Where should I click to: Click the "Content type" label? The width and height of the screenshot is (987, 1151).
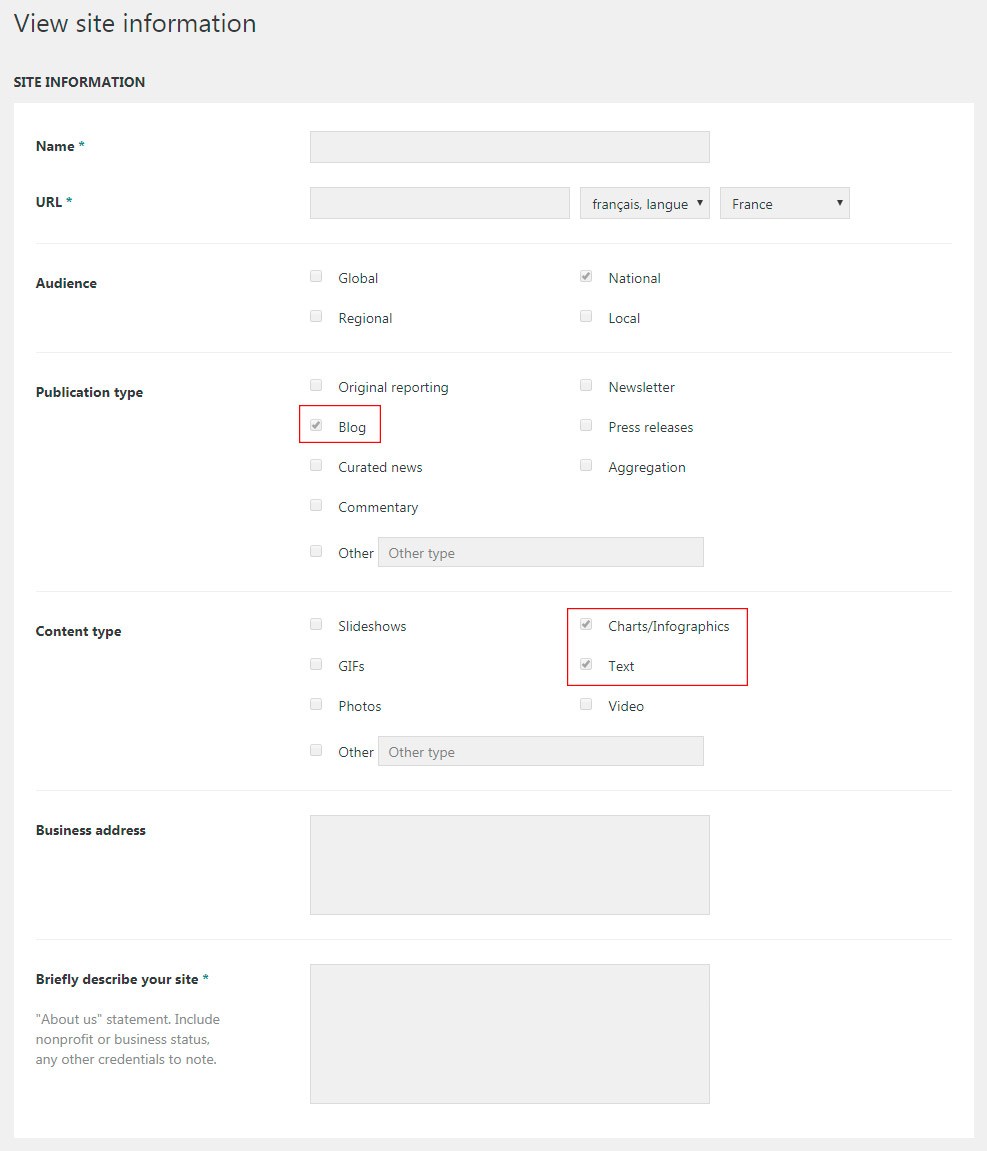pos(79,631)
